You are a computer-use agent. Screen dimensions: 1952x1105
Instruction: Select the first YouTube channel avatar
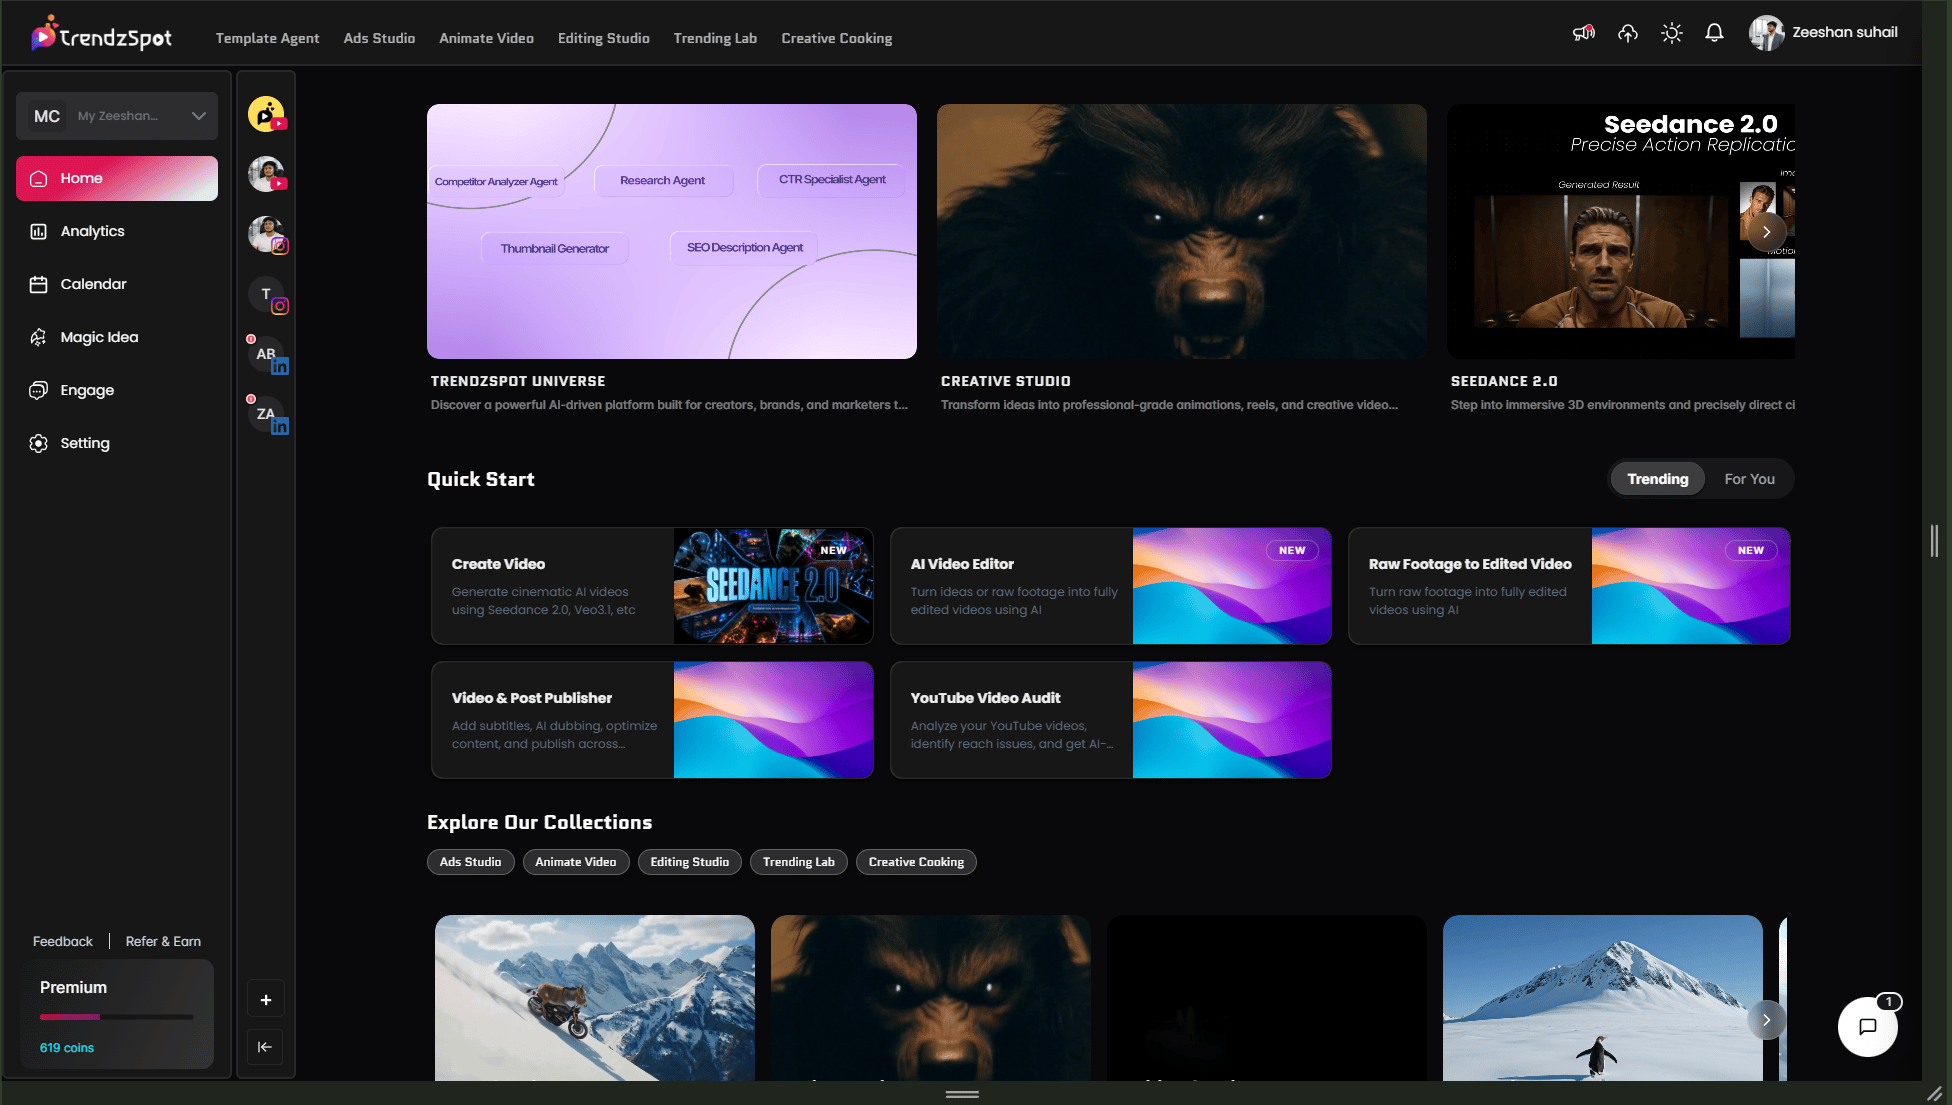(266, 114)
